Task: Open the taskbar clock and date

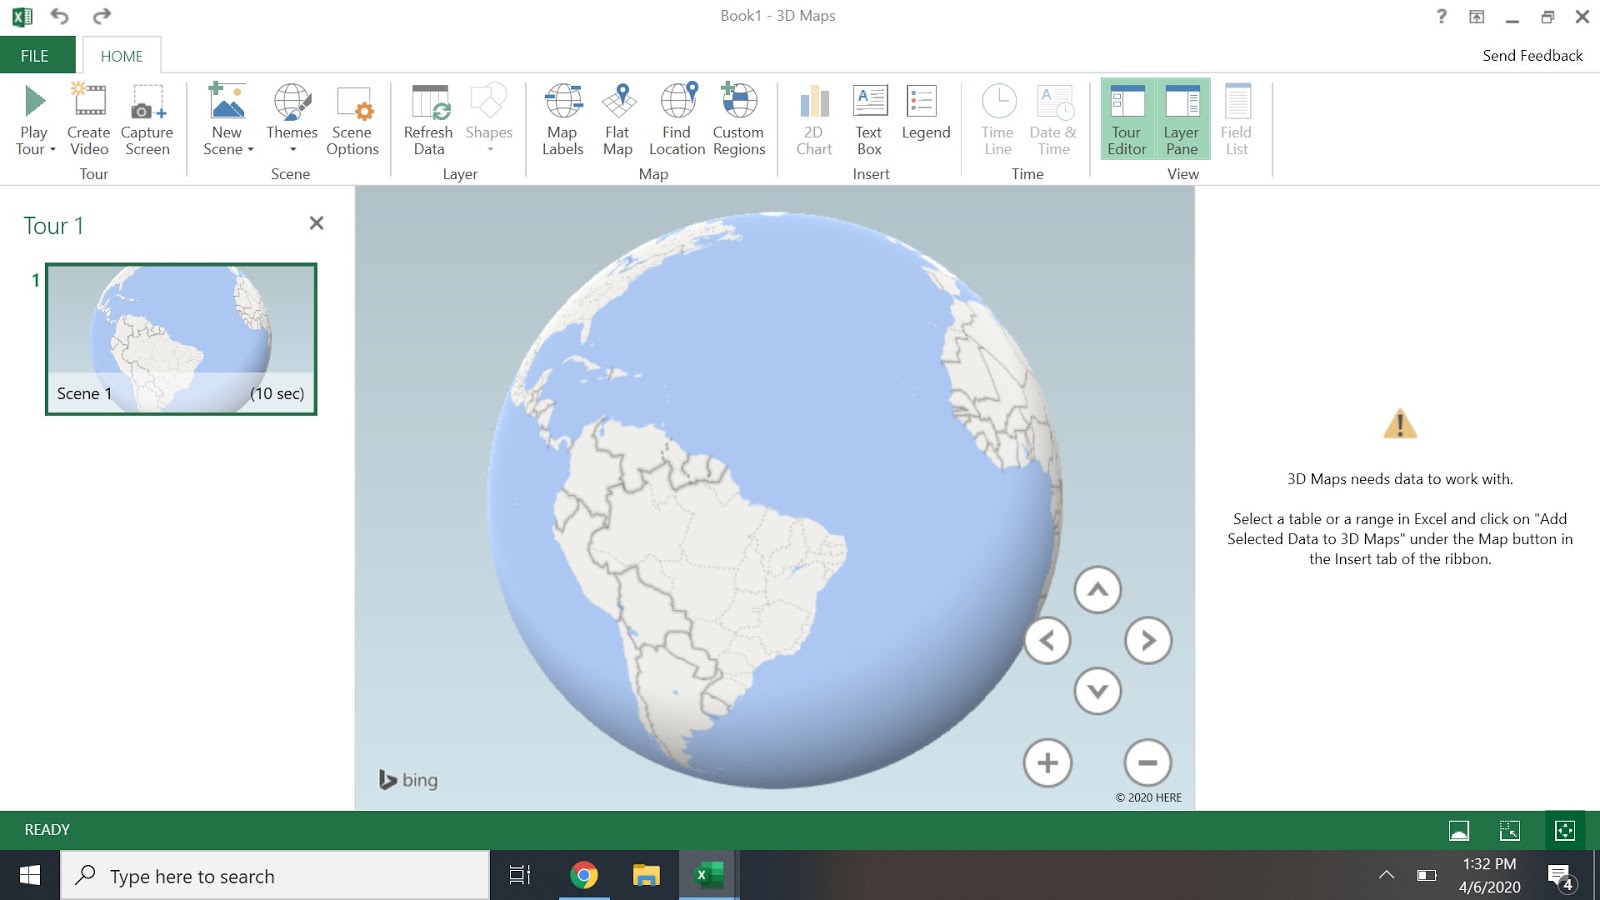Action: [1489, 876]
